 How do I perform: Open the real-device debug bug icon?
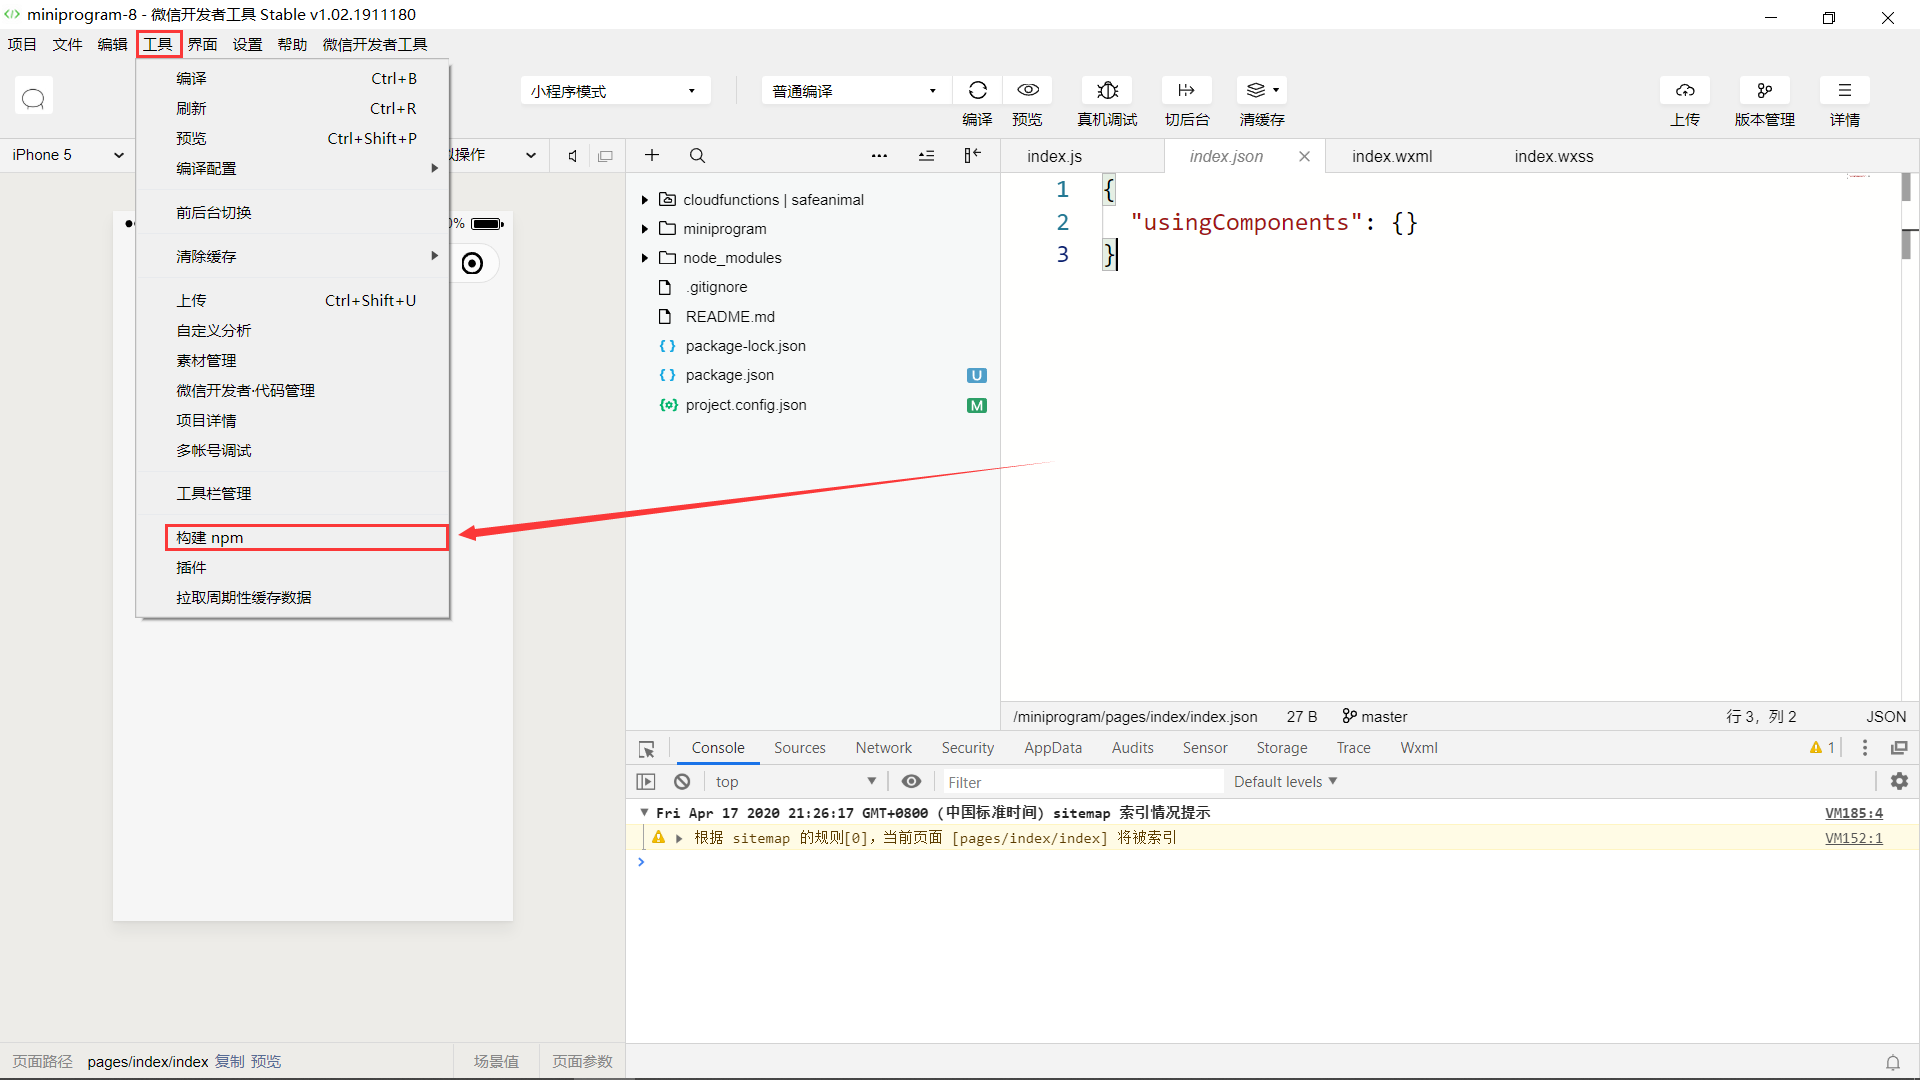click(x=1107, y=91)
